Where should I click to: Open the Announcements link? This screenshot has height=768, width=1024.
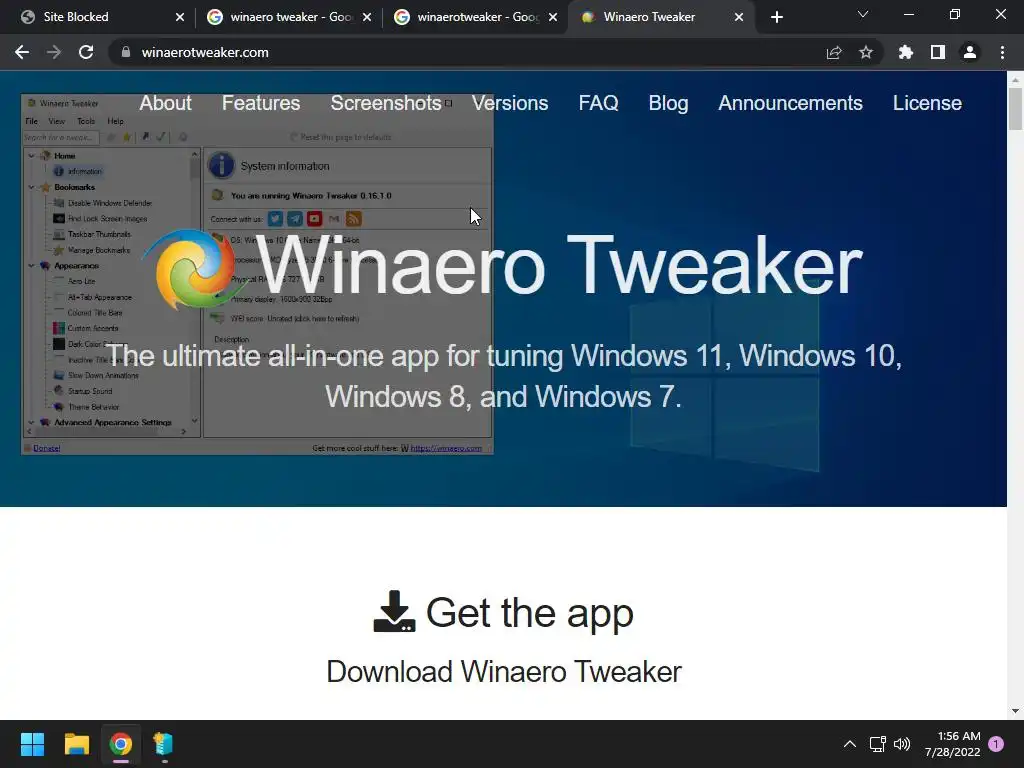click(x=790, y=103)
